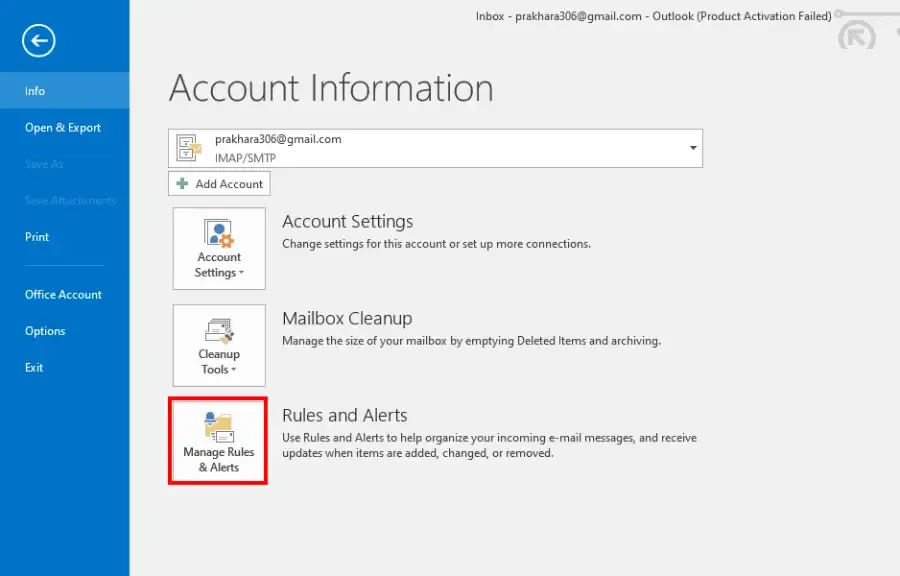Open the Open & Export page
The height and width of the screenshot is (576, 900).
click(x=64, y=127)
